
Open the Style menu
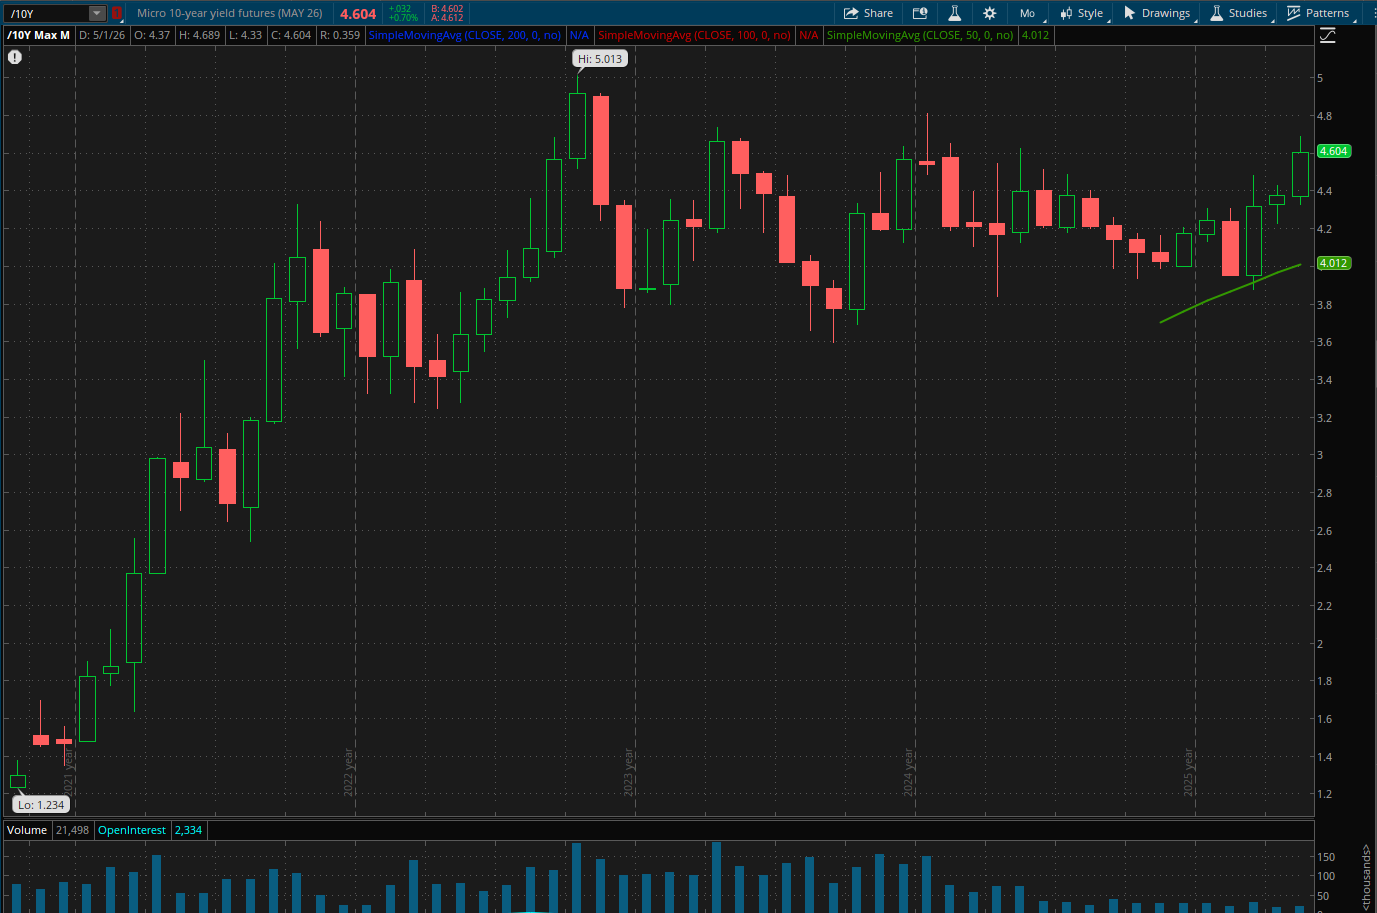[x=1082, y=13]
